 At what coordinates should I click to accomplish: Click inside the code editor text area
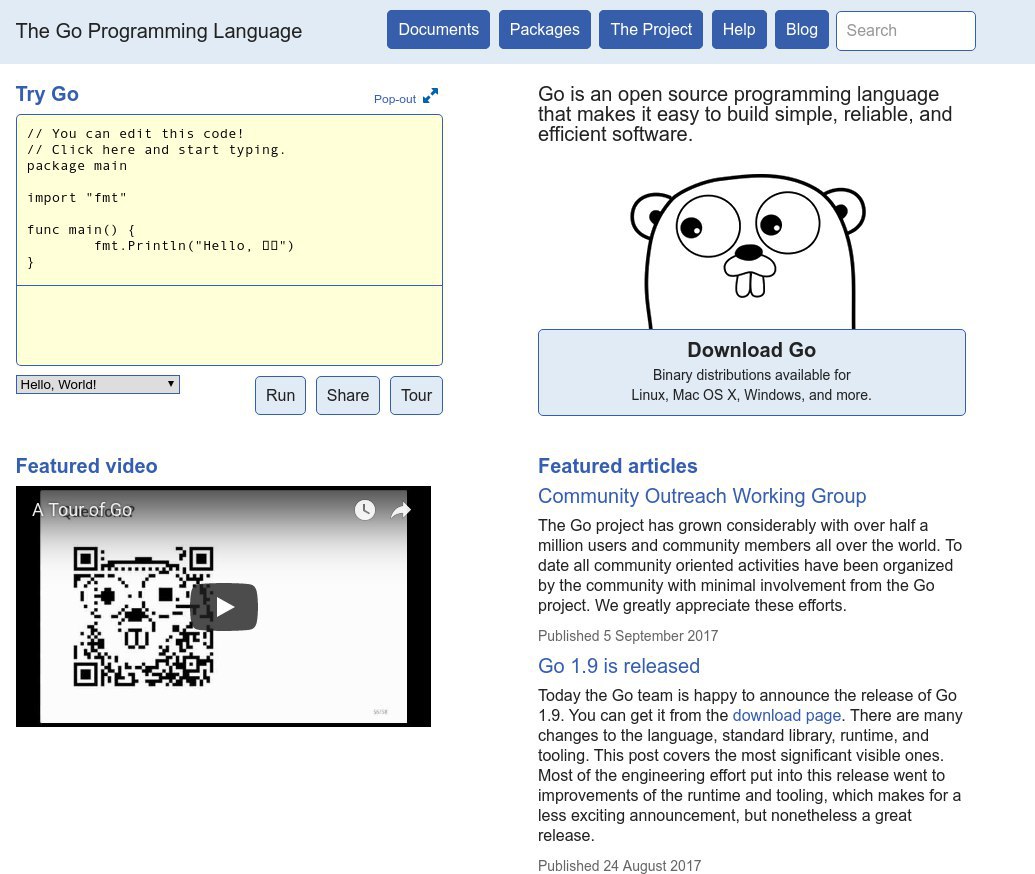click(229, 200)
